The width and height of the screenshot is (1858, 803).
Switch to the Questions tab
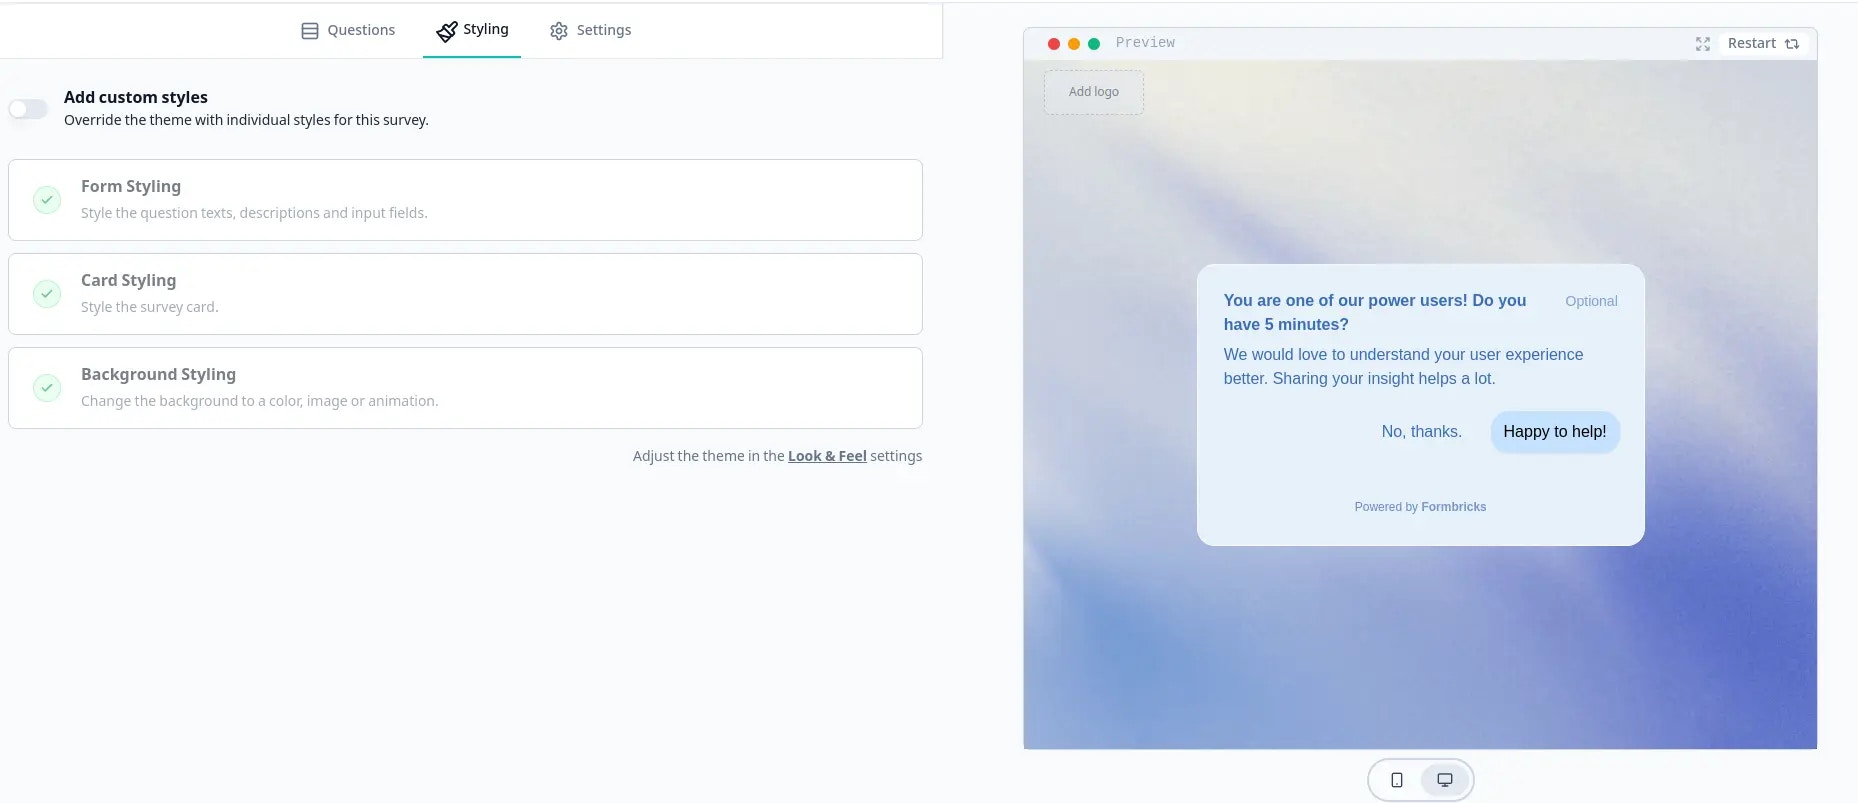tap(348, 30)
